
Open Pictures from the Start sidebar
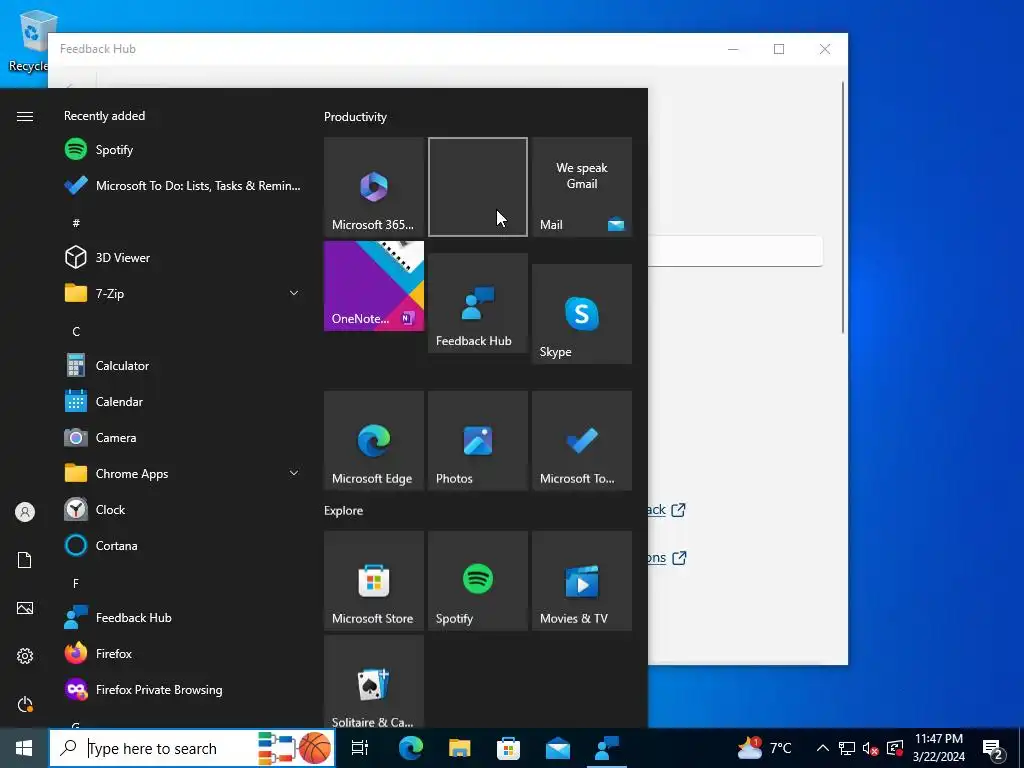coord(25,609)
